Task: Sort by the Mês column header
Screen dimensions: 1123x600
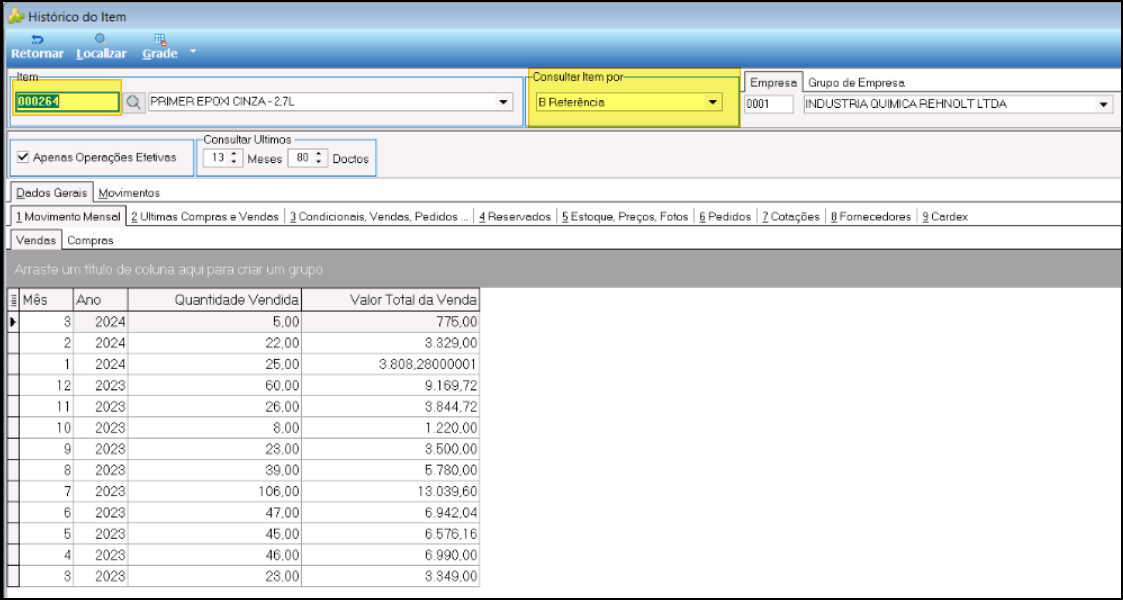Action: click(47, 300)
